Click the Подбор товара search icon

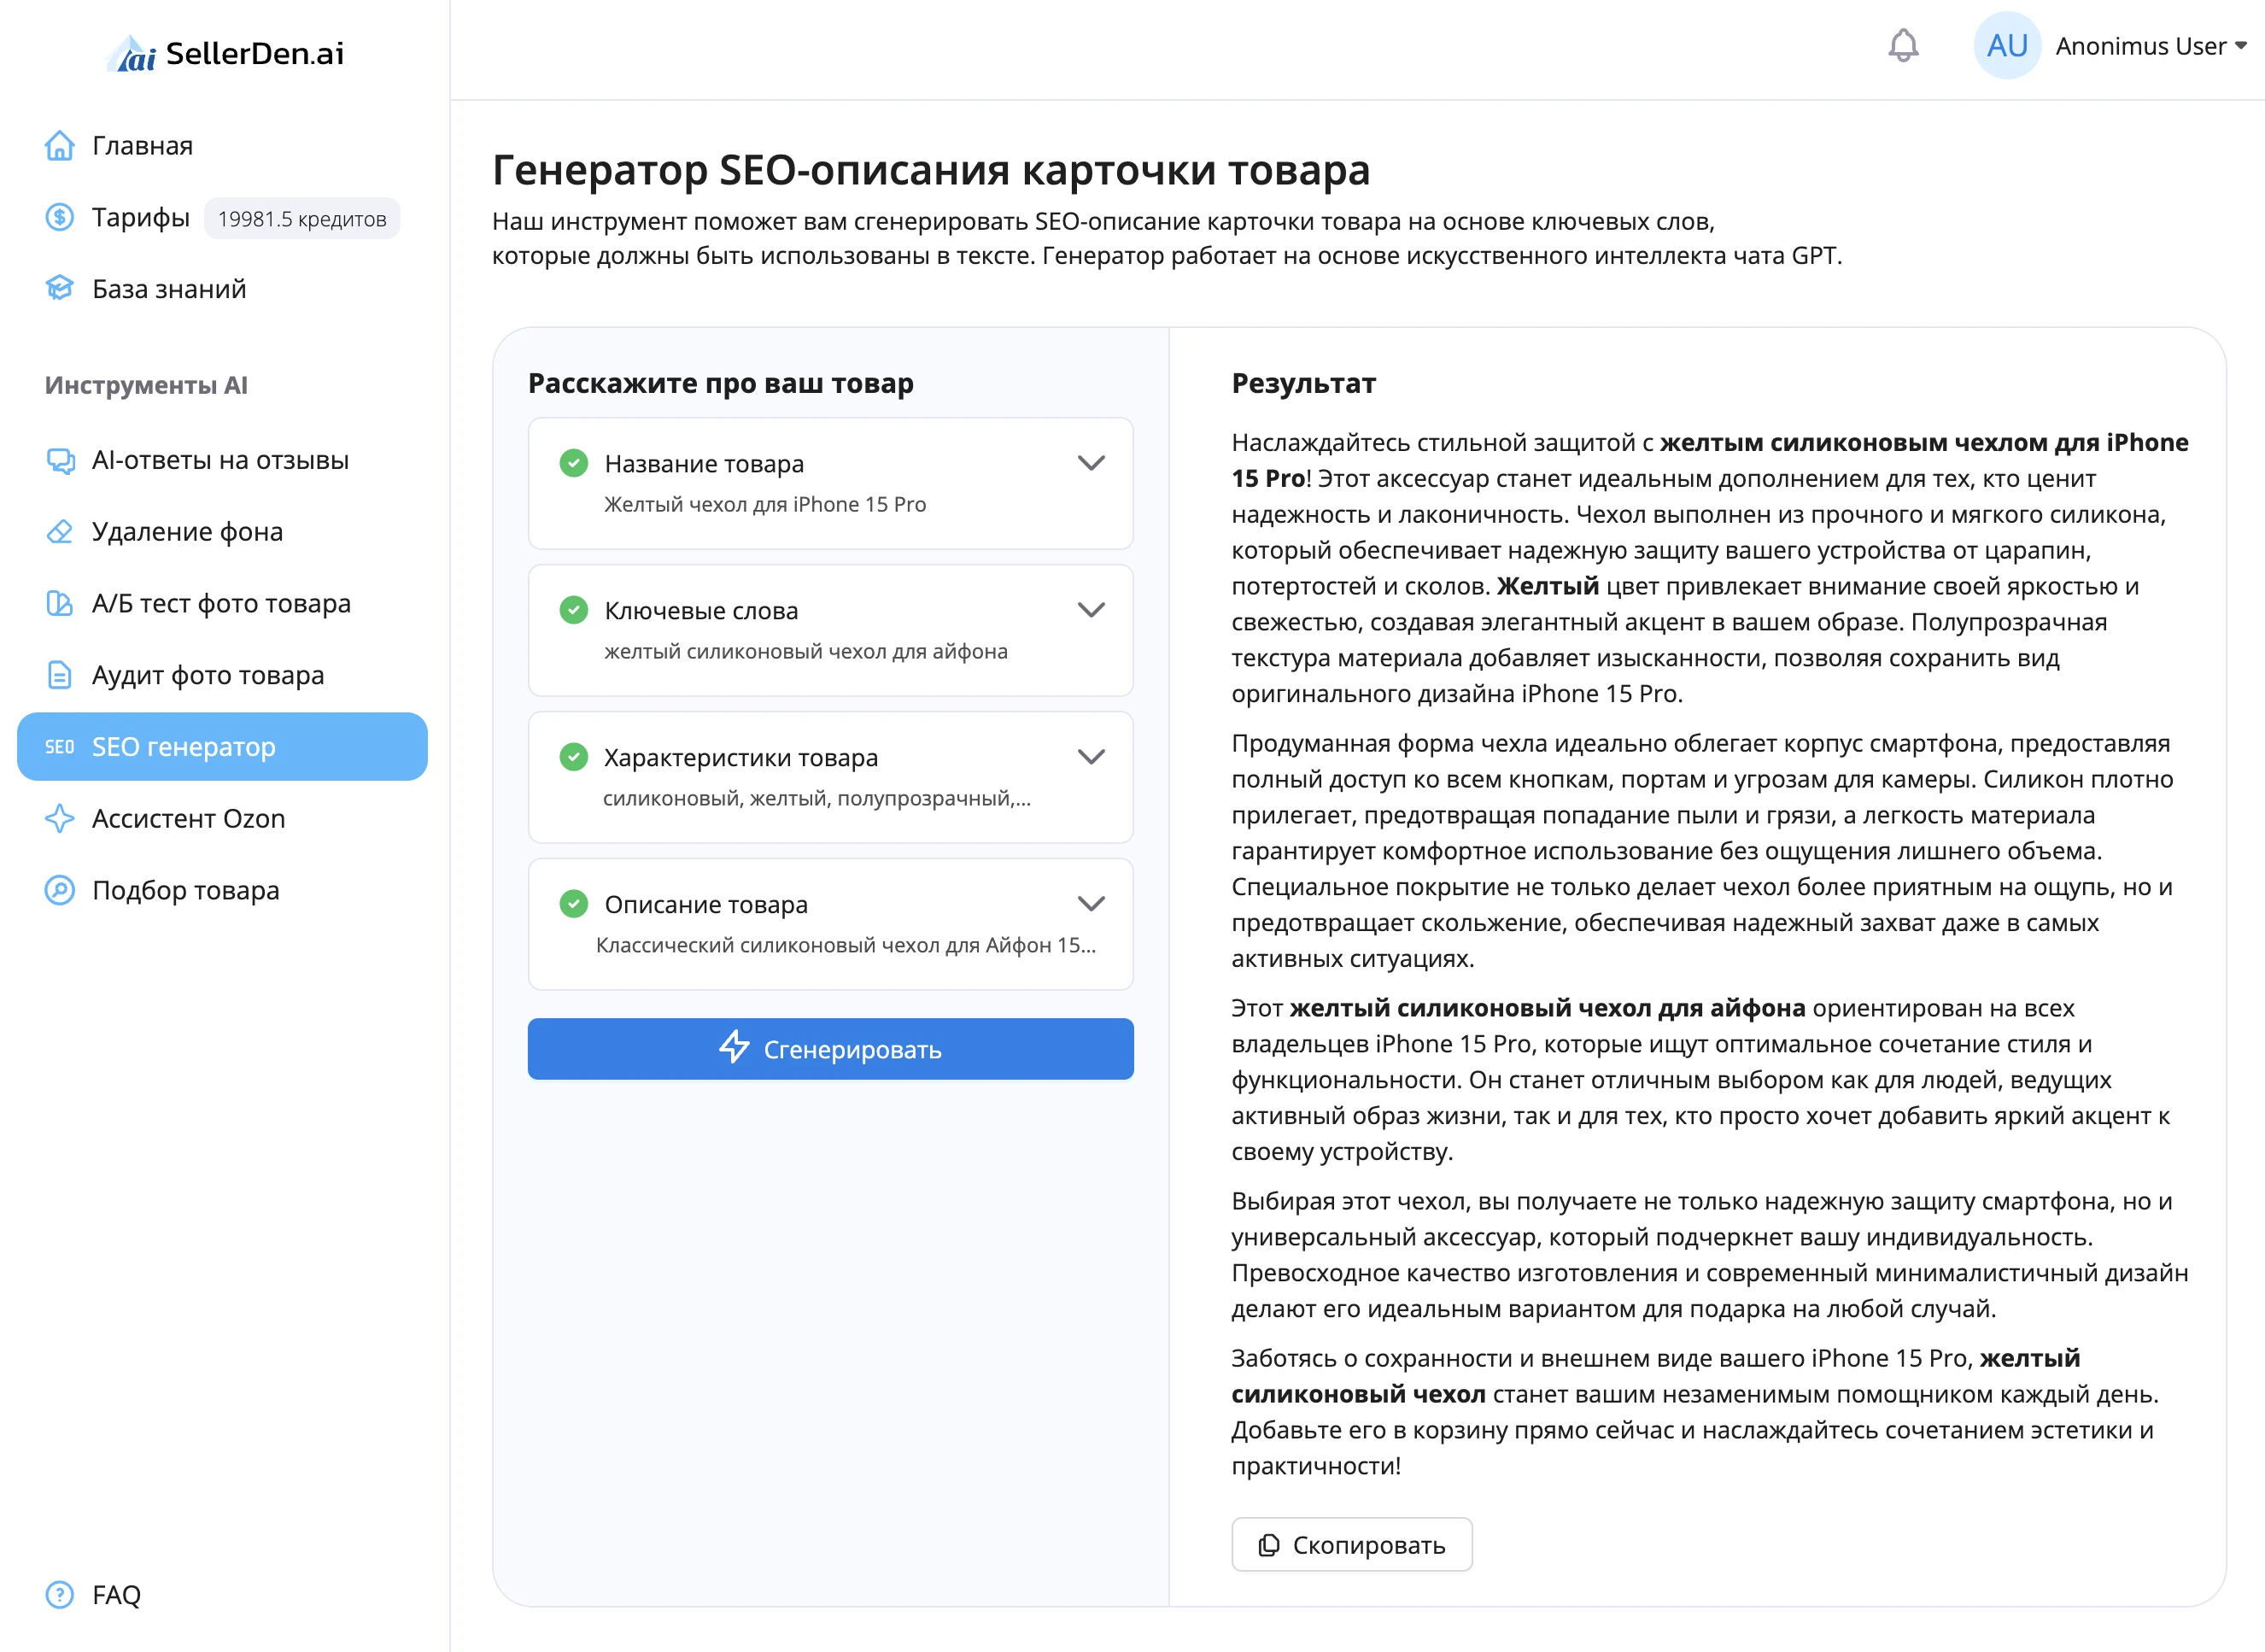[x=60, y=890]
